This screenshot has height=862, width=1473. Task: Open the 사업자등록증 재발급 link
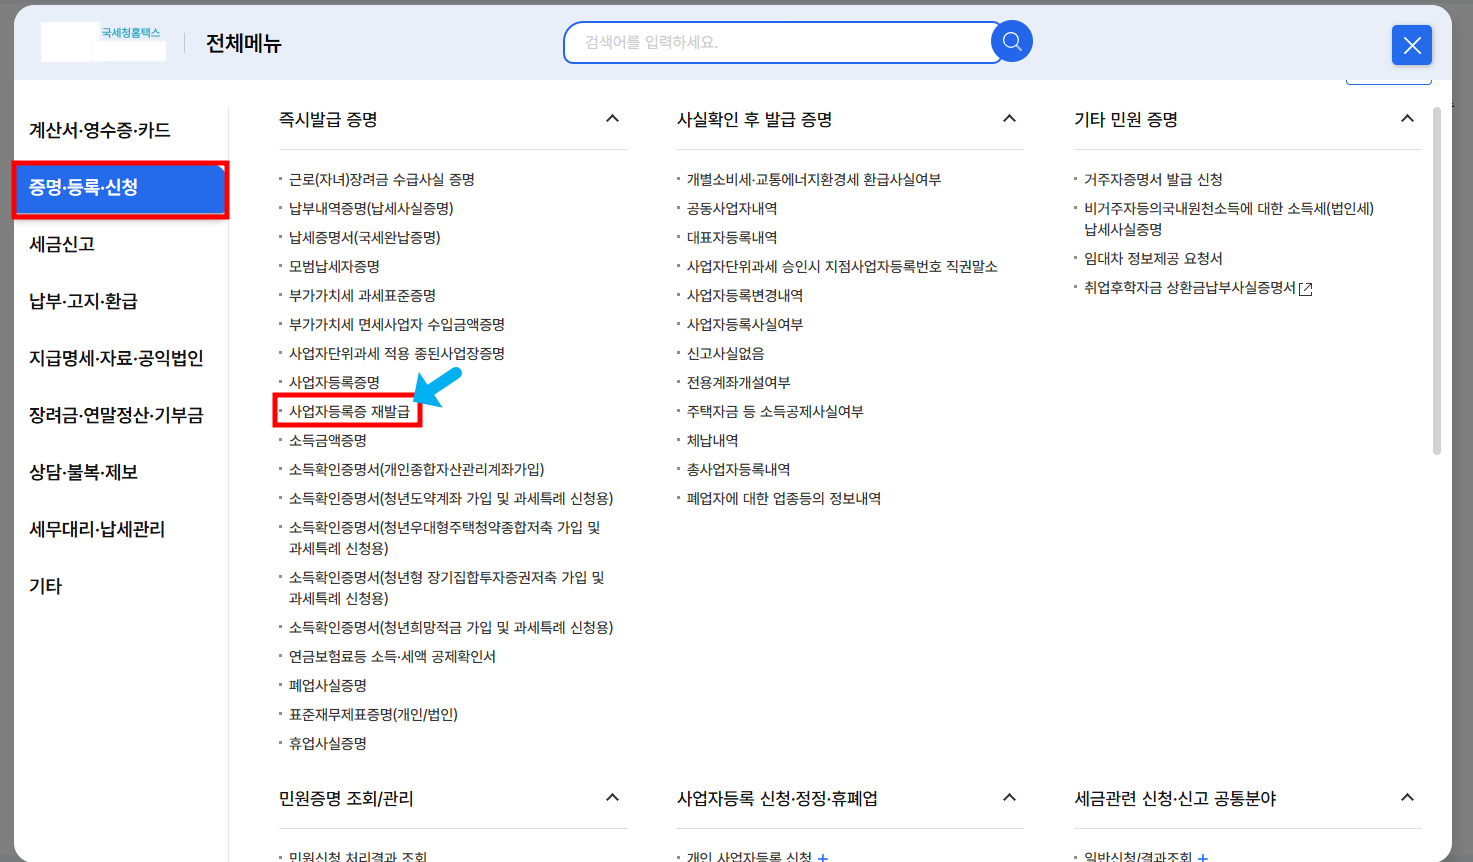pos(347,410)
